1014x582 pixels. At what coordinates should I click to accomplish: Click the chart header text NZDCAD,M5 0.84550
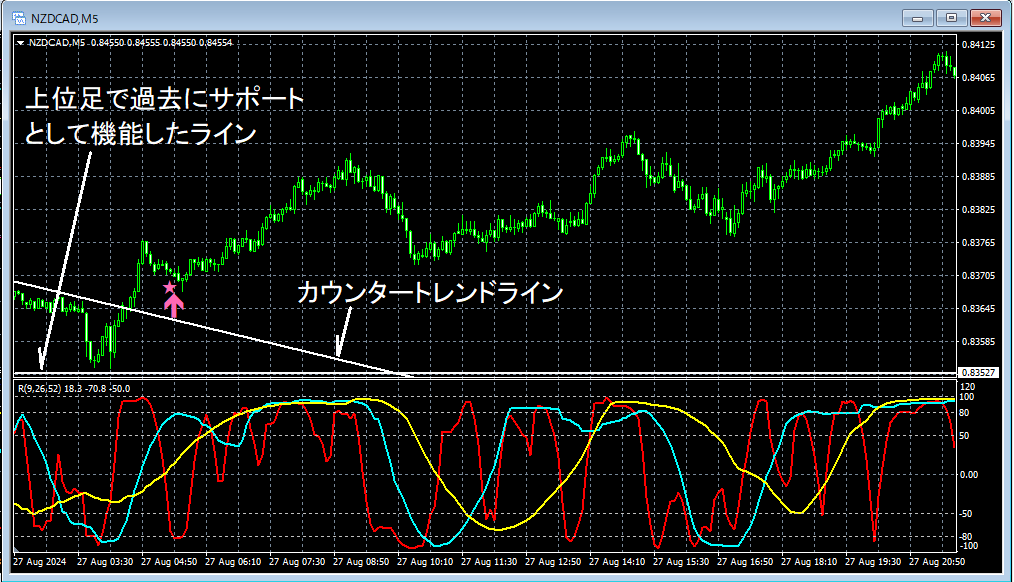tap(76, 43)
